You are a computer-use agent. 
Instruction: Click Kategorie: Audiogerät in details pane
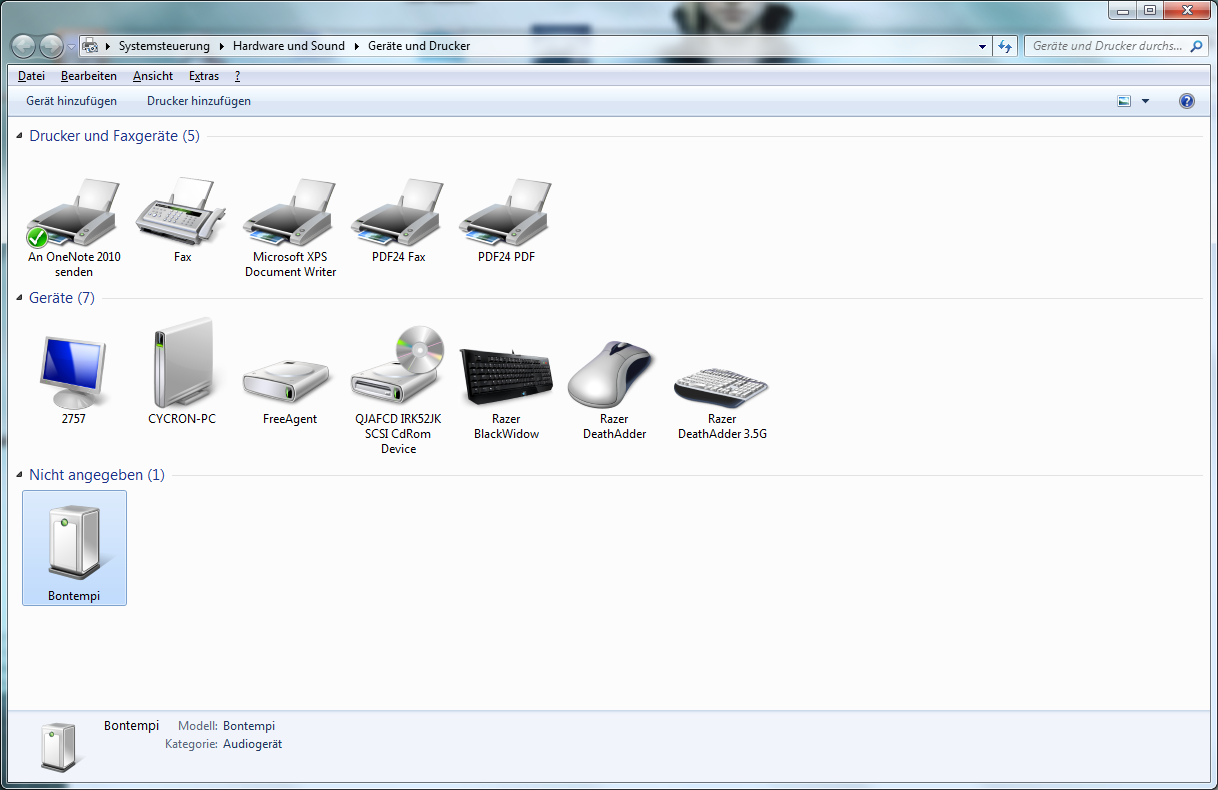[x=223, y=744]
